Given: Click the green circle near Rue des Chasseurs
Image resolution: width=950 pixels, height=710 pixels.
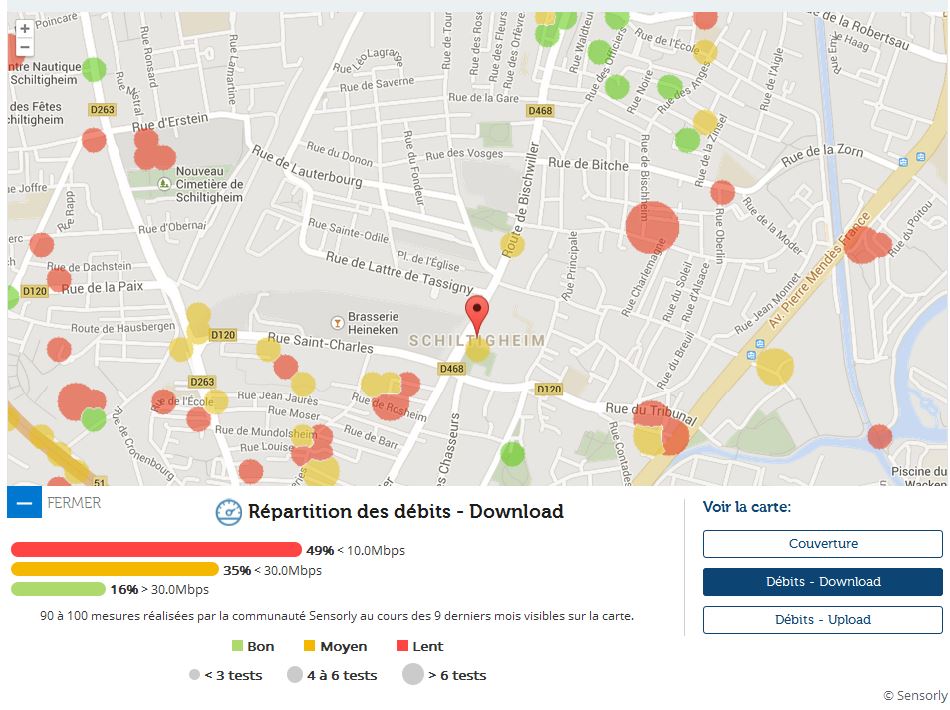Looking at the screenshot, I should [x=512, y=453].
